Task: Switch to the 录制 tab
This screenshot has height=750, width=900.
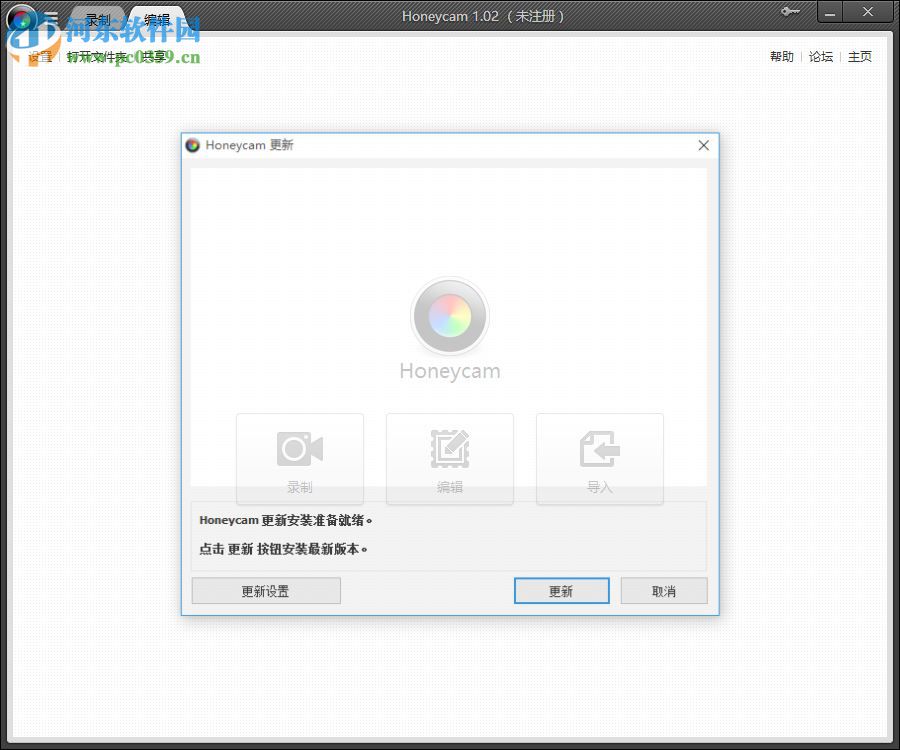Action: 97,17
